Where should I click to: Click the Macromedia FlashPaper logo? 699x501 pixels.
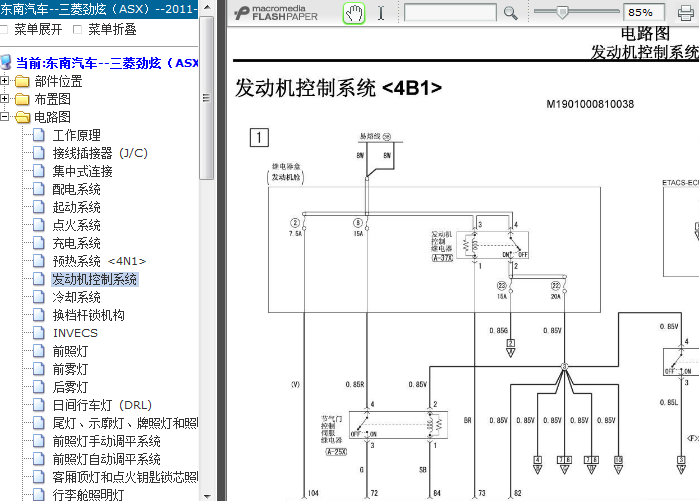point(275,13)
